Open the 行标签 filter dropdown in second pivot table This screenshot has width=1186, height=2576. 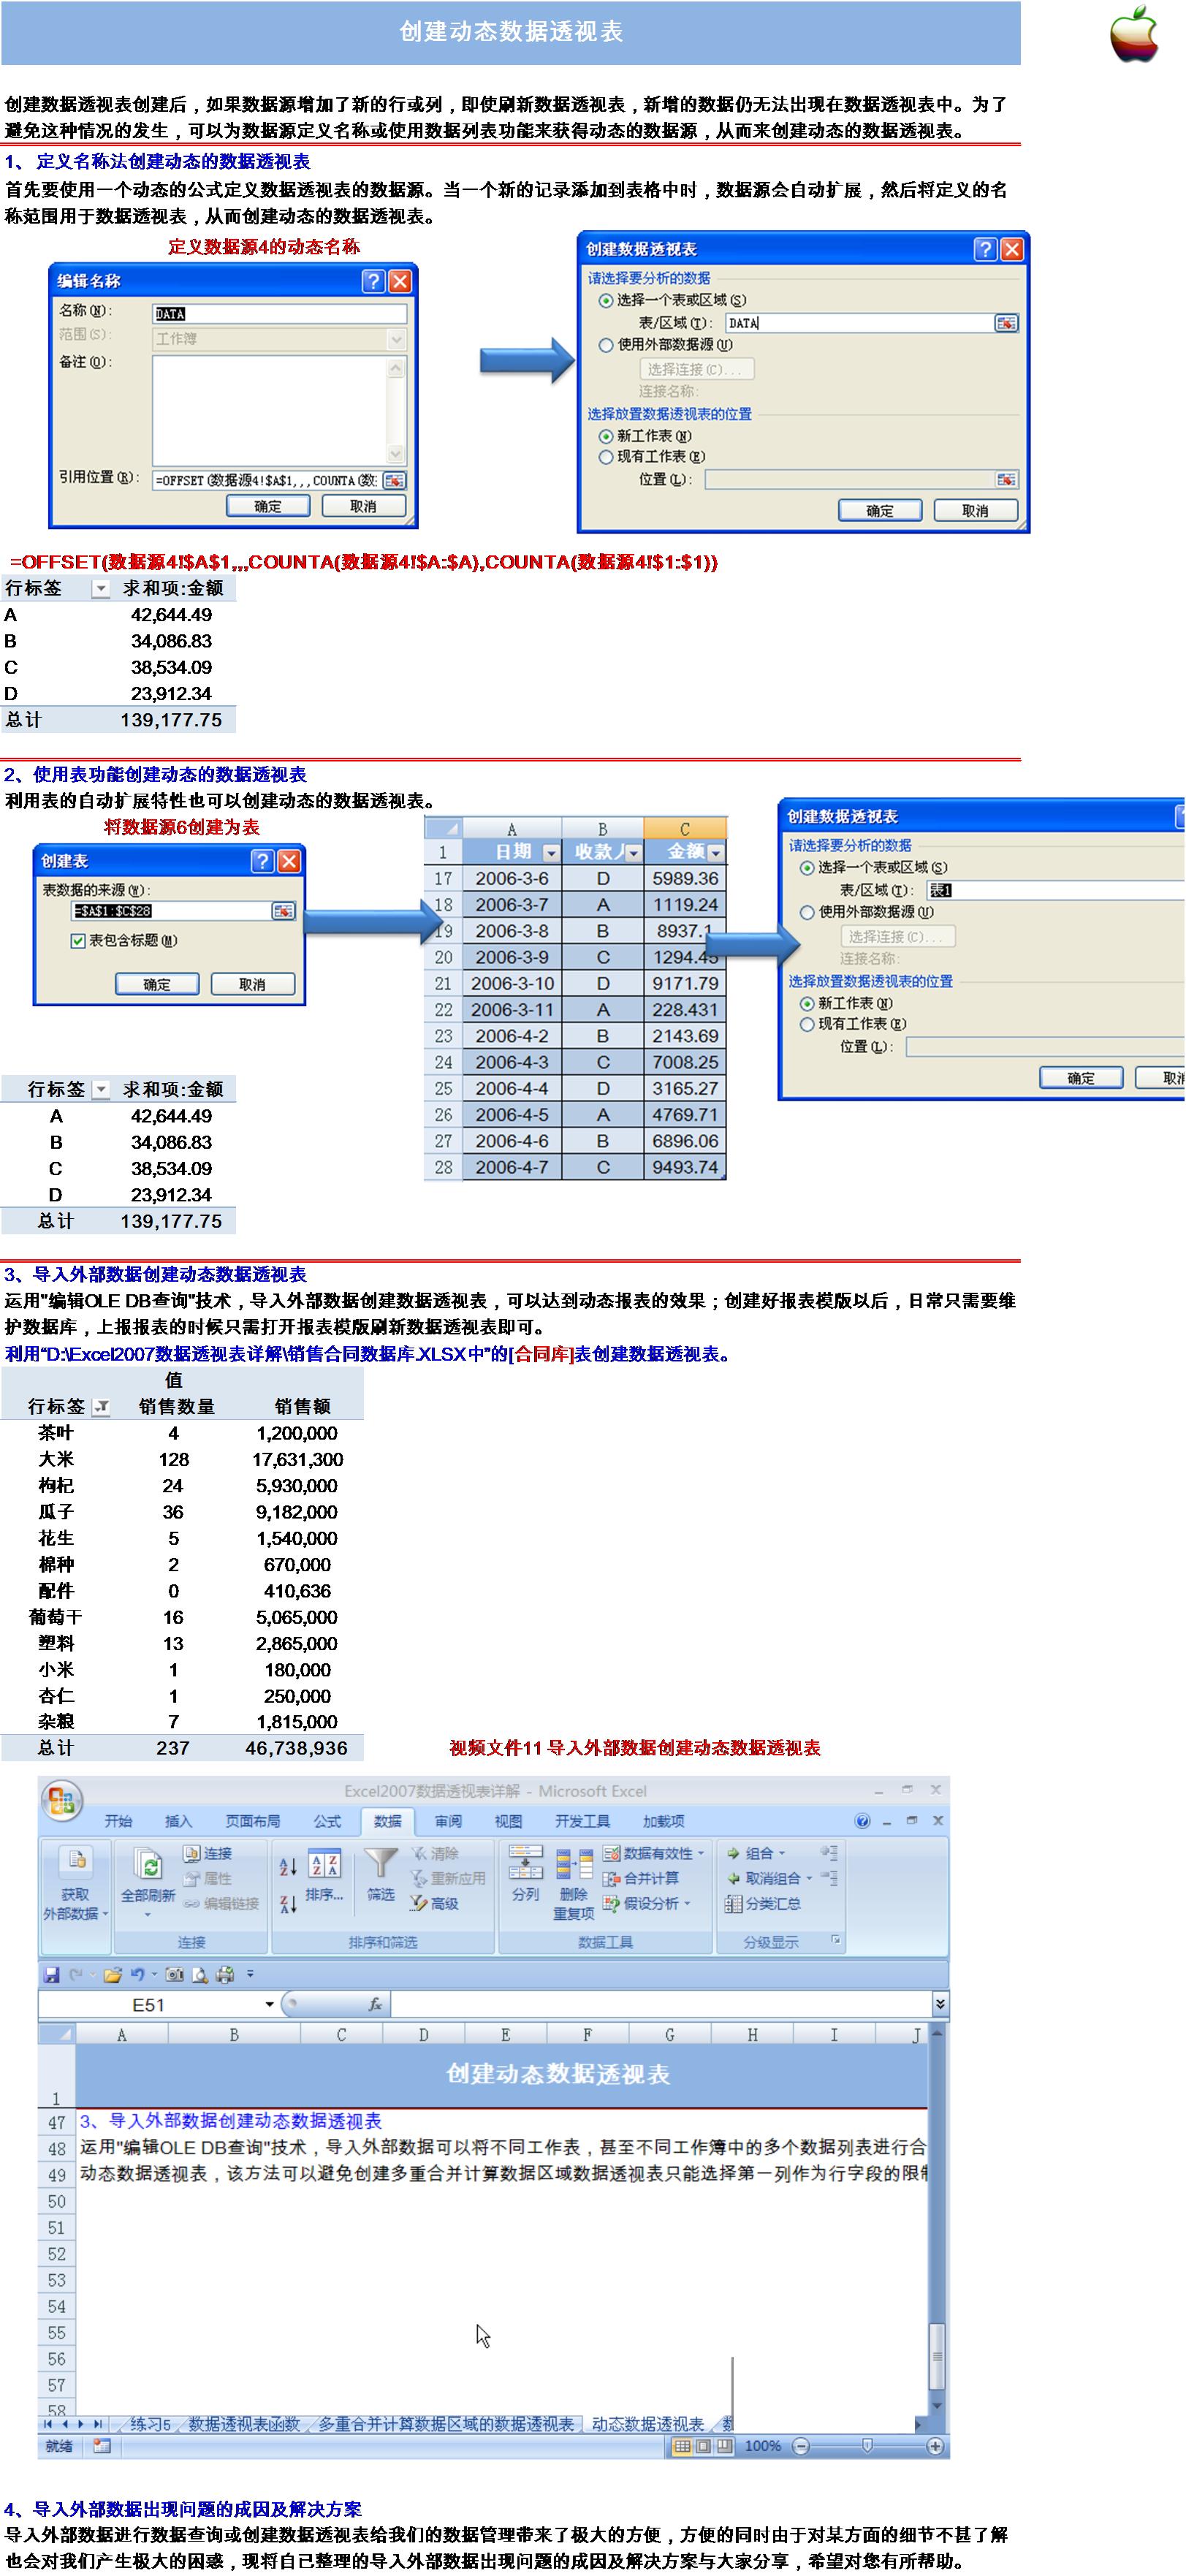tap(100, 1090)
